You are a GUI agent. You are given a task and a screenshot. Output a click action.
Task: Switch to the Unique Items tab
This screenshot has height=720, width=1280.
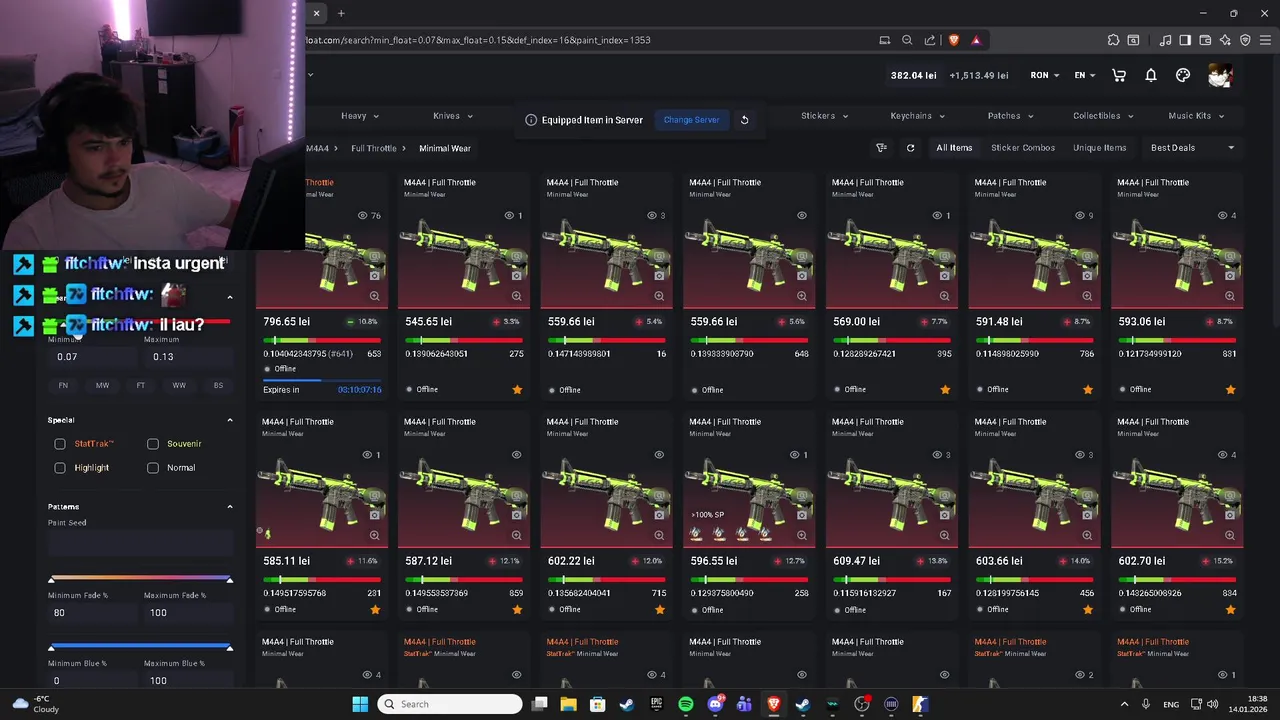[1100, 148]
